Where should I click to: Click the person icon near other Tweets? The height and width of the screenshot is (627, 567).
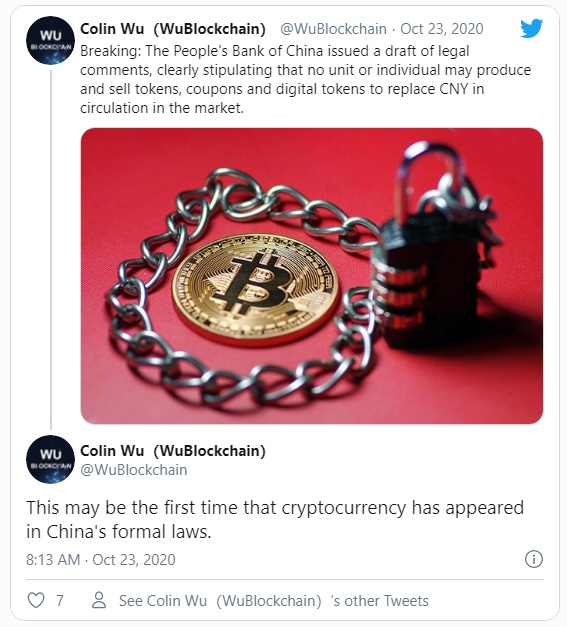coord(99,600)
